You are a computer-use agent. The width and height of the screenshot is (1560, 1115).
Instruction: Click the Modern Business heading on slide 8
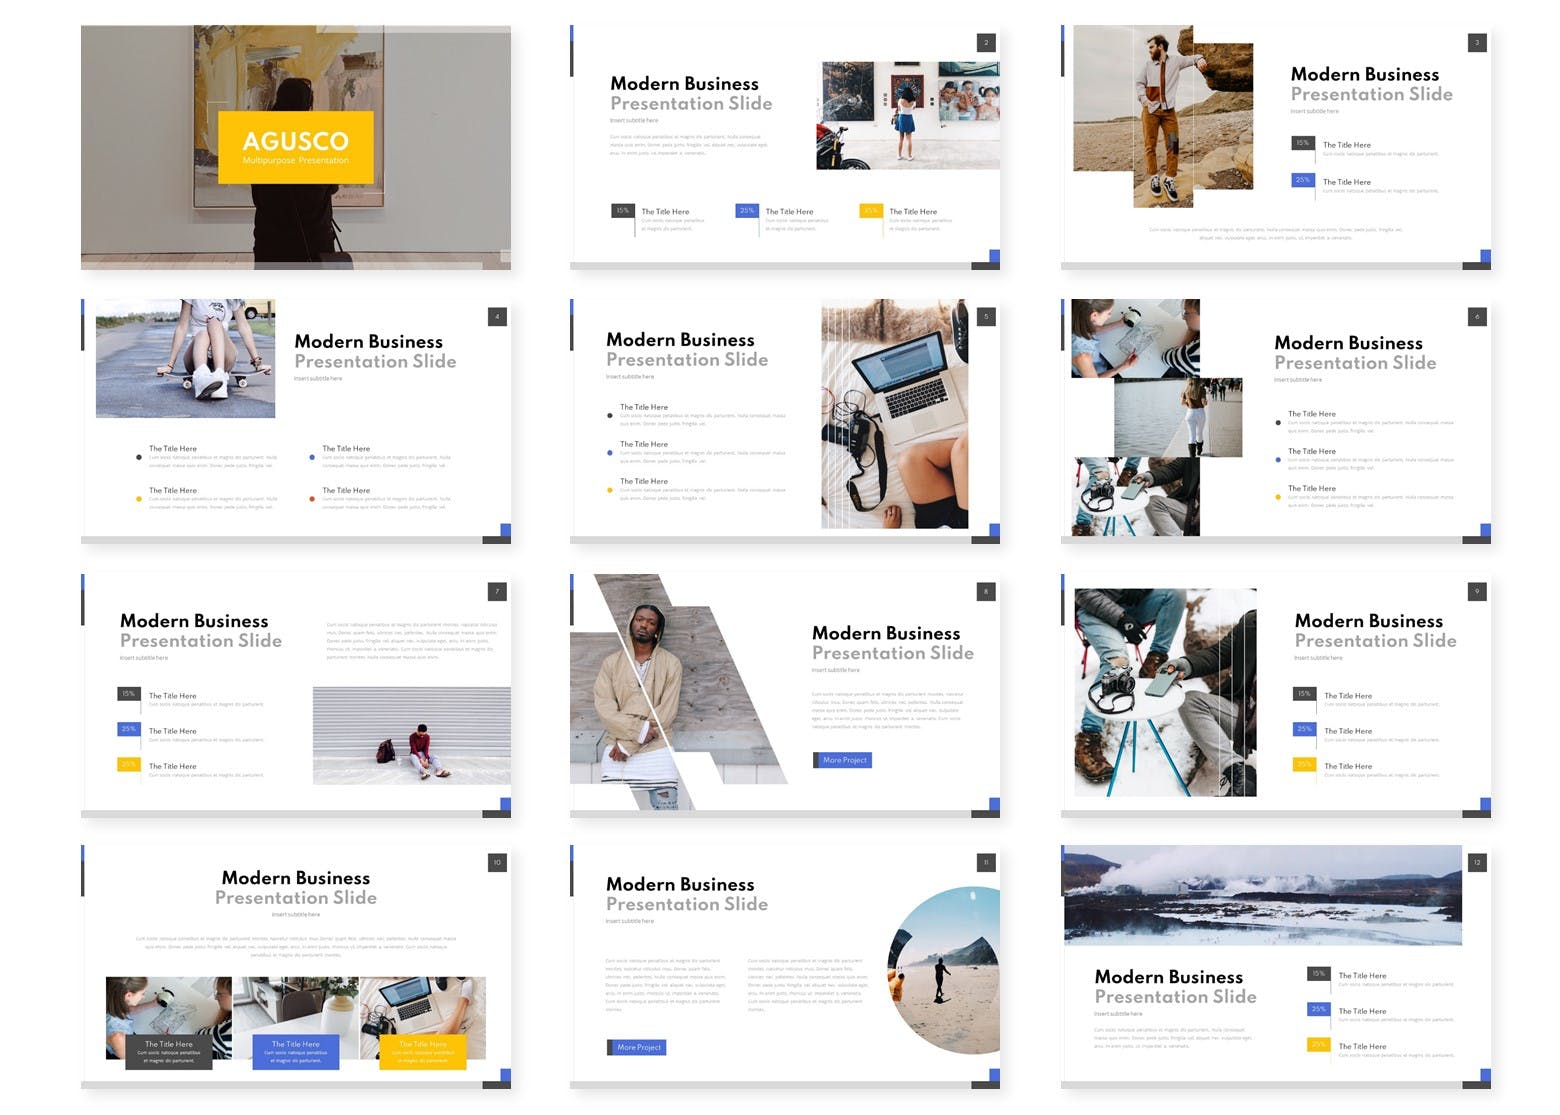885,633
